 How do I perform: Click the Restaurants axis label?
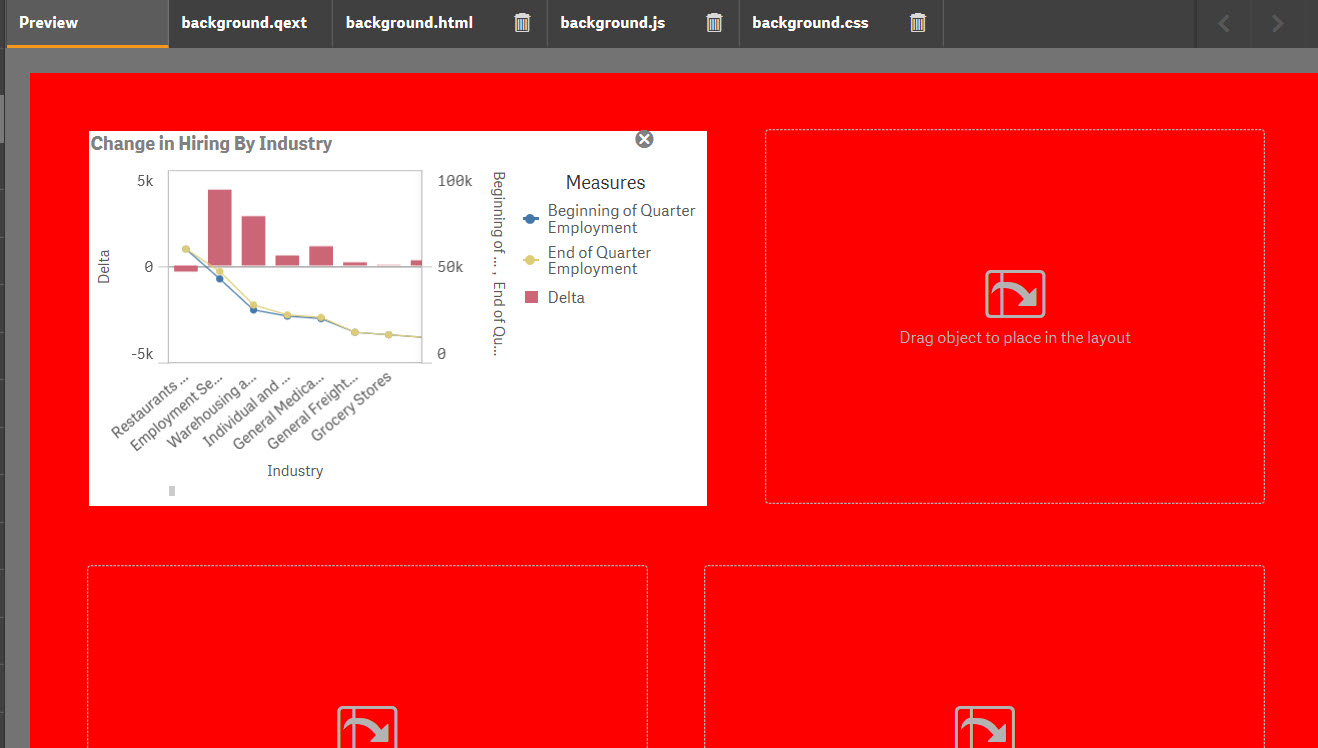[x=150, y=409]
